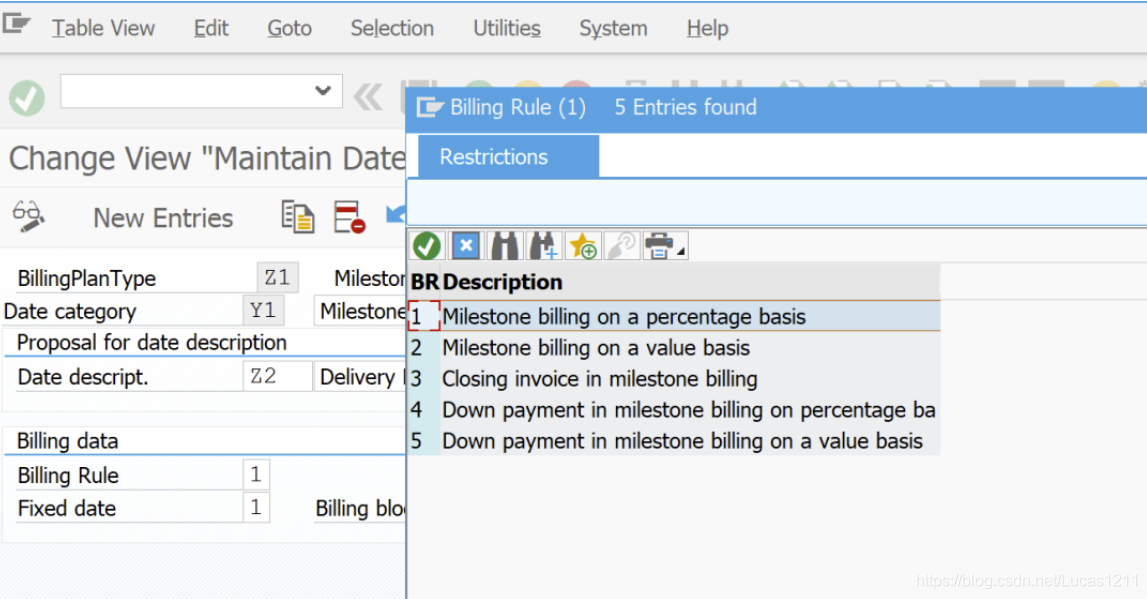Click the blue Cancel X icon in dialog
The width and height of the screenshot is (1147, 599).
(466, 246)
